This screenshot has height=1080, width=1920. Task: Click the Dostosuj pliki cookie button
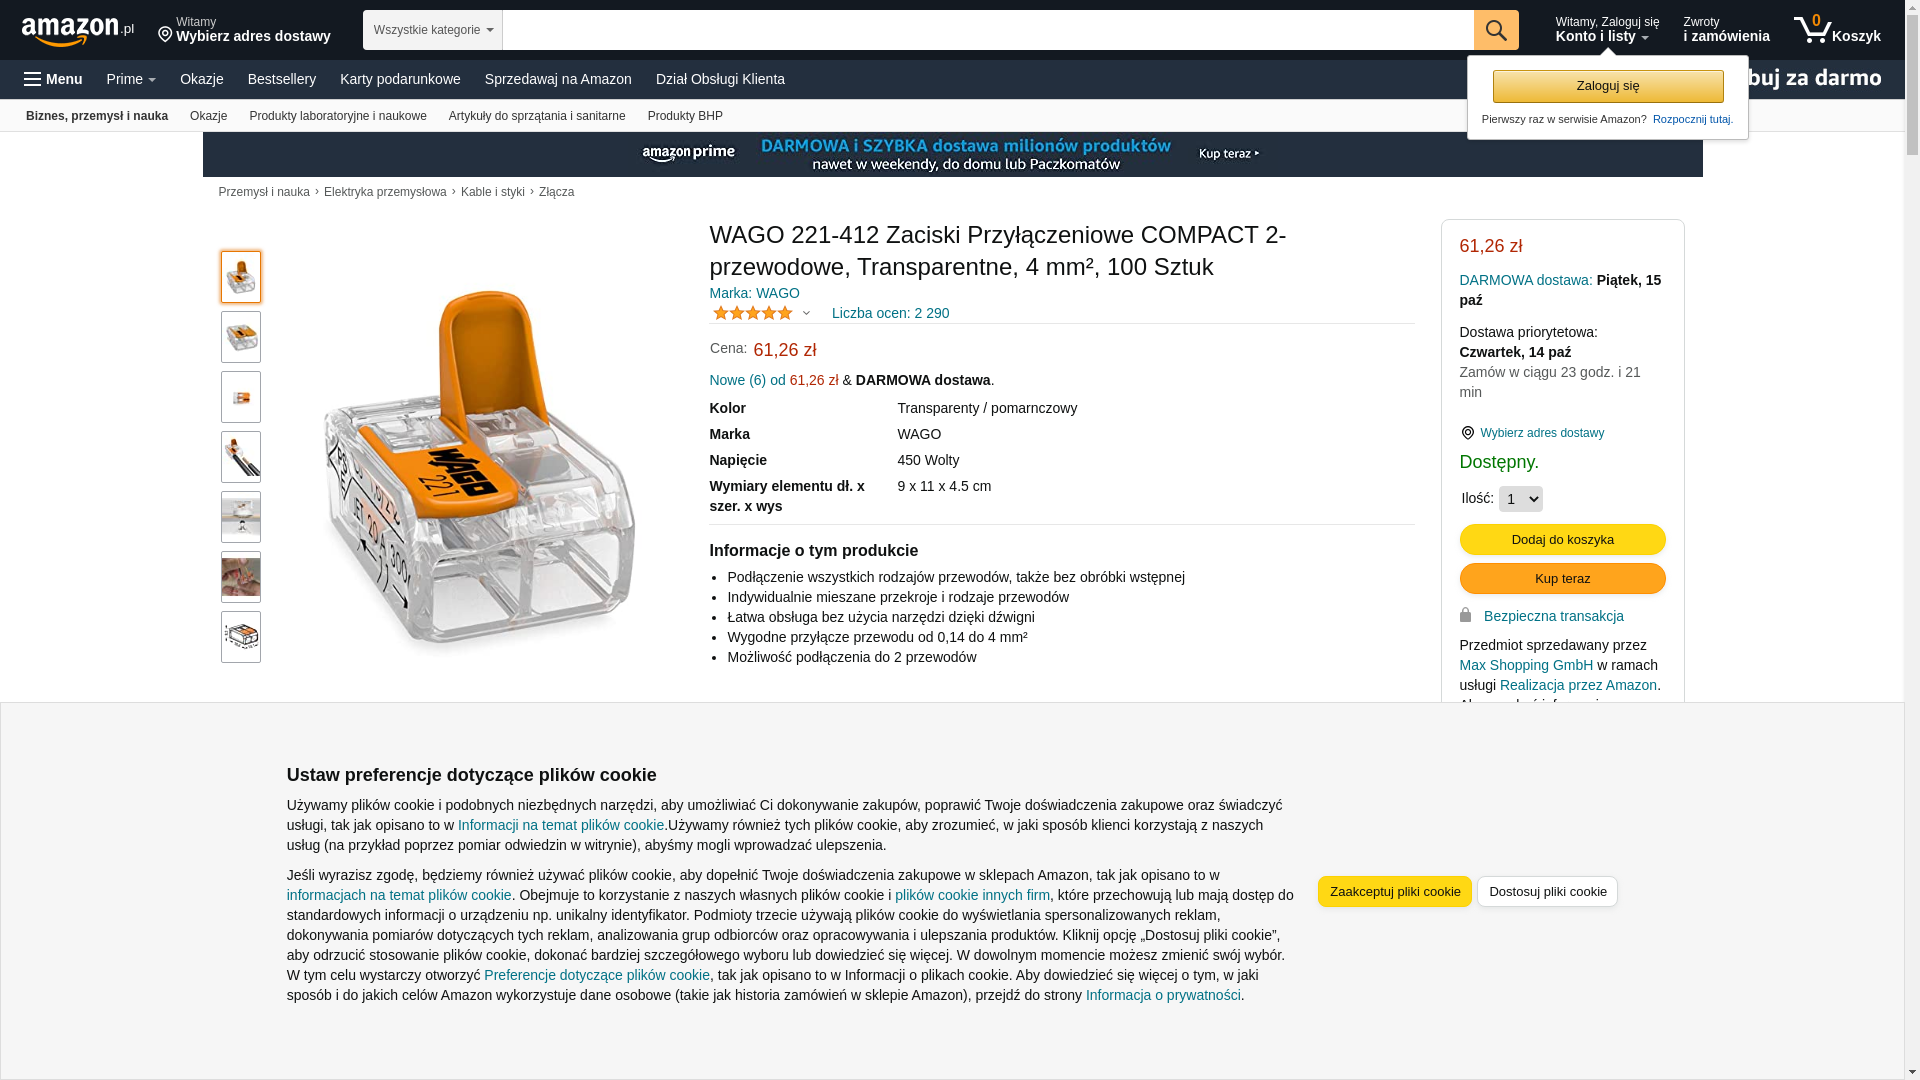point(1548,892)
